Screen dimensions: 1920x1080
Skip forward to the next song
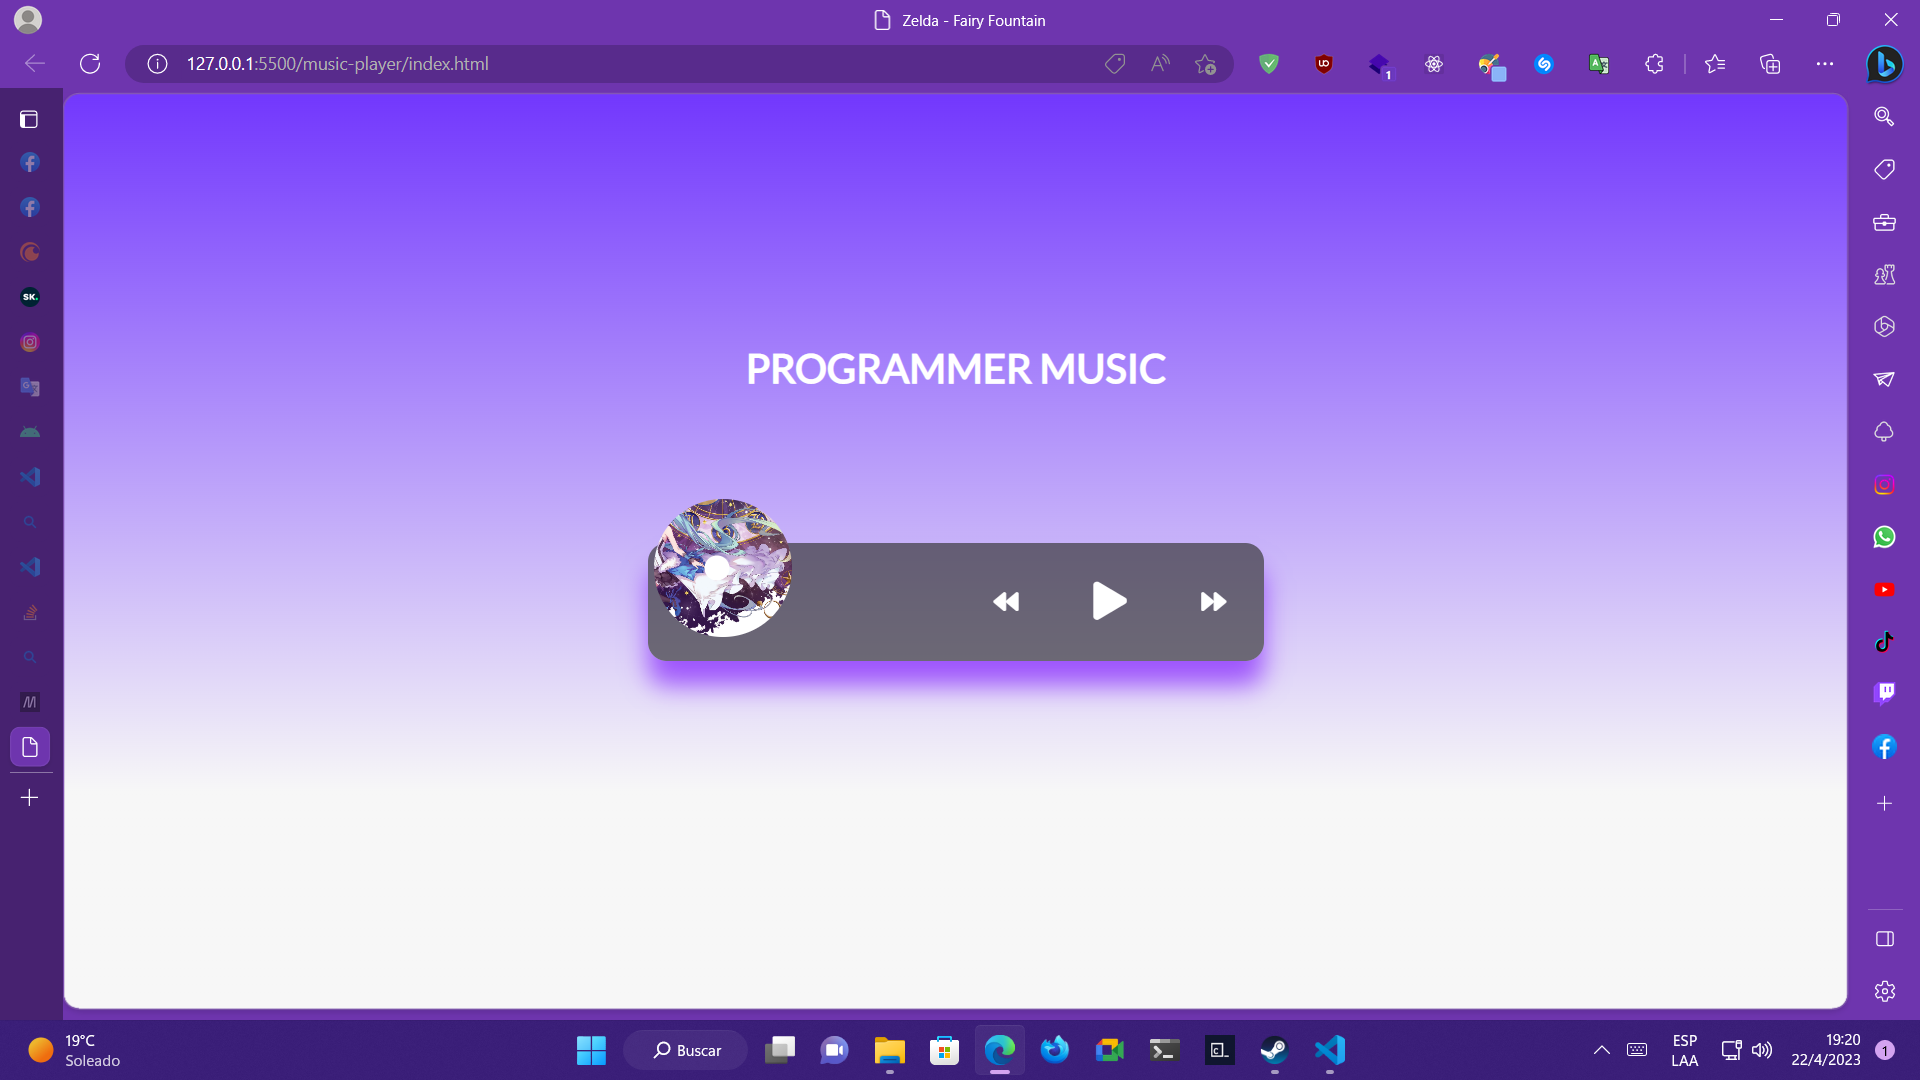[1213, 602]
